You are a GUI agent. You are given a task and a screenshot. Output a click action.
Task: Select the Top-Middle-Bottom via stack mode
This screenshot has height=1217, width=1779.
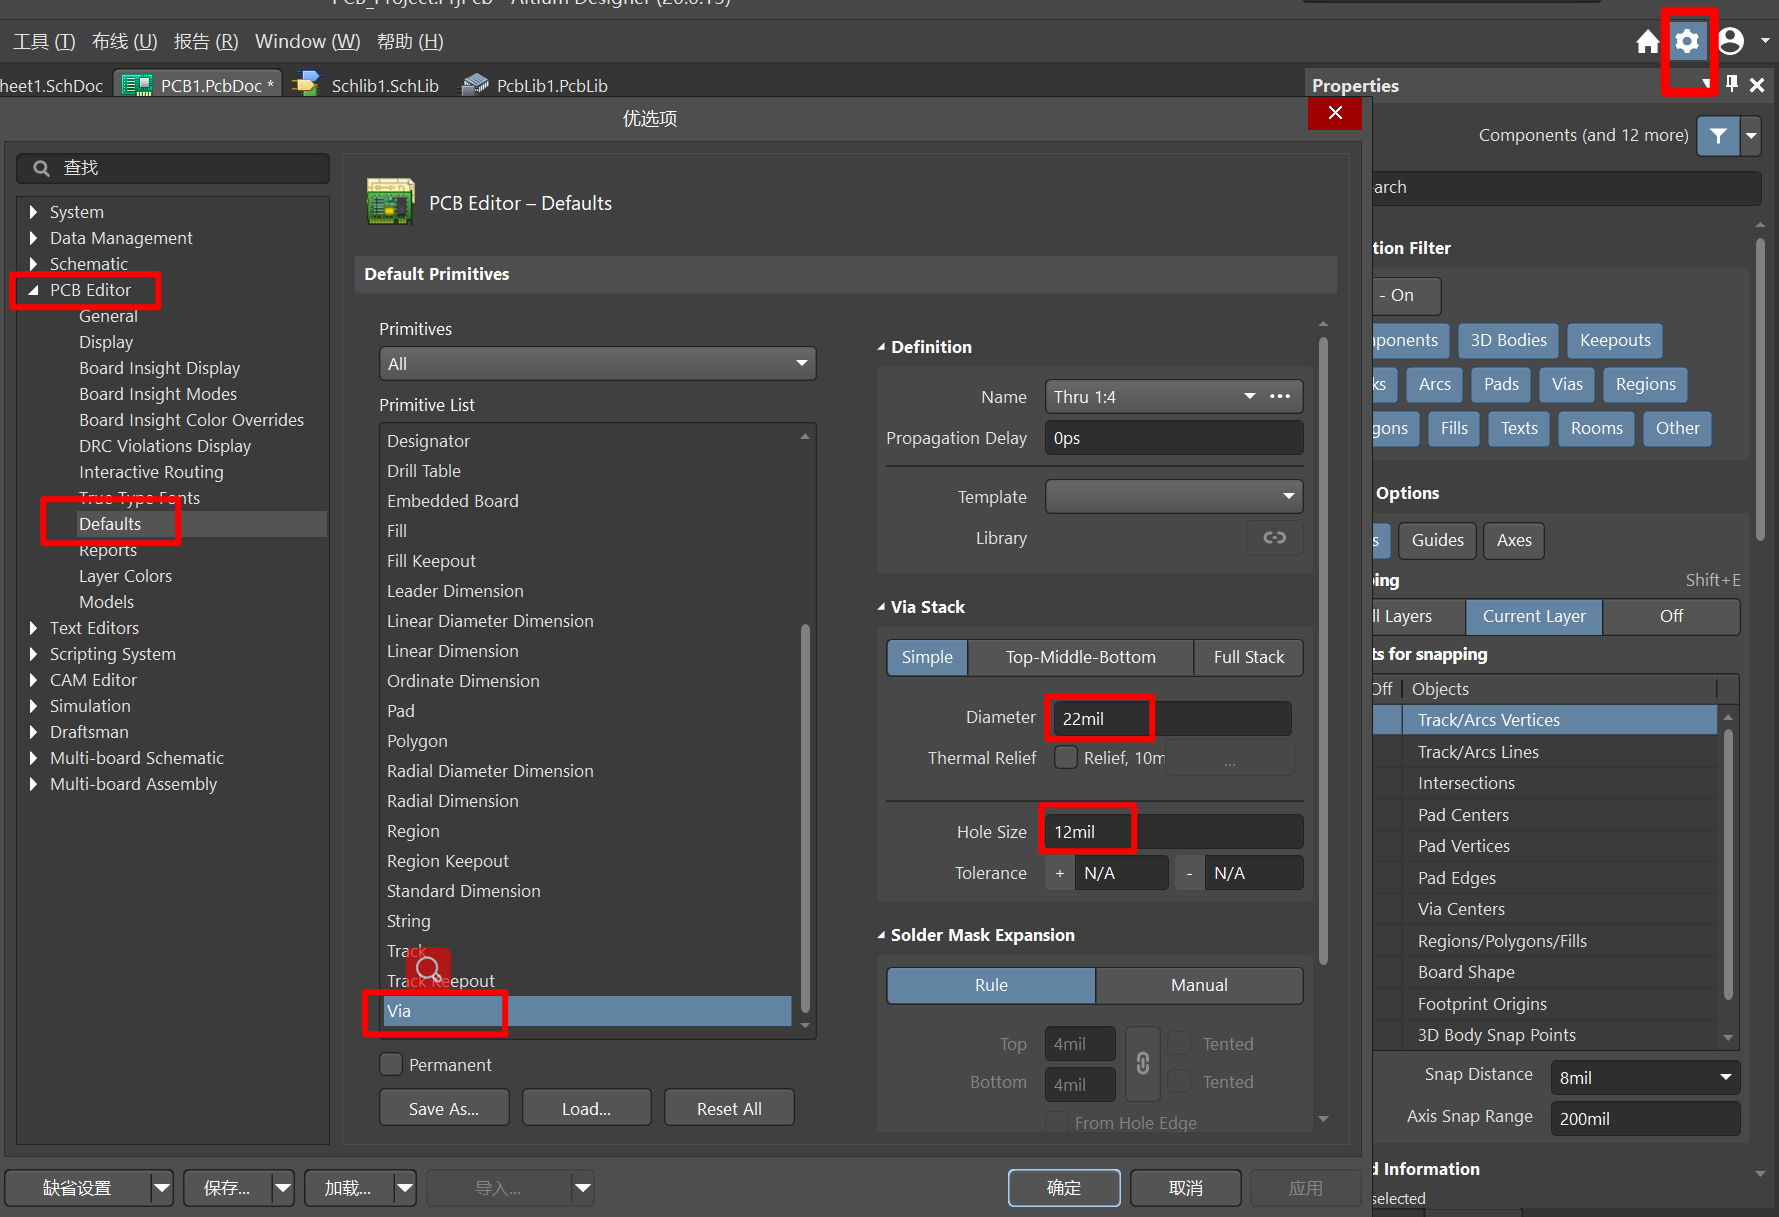[1080, 657]
